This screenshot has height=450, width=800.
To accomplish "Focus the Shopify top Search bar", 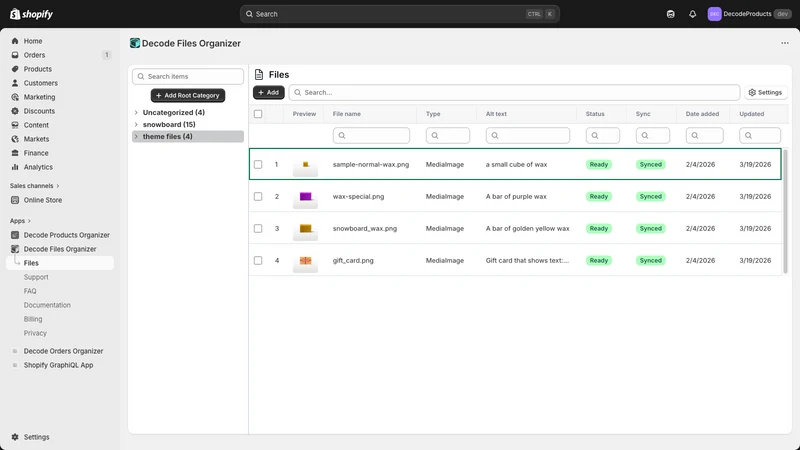I will [399, 14].
